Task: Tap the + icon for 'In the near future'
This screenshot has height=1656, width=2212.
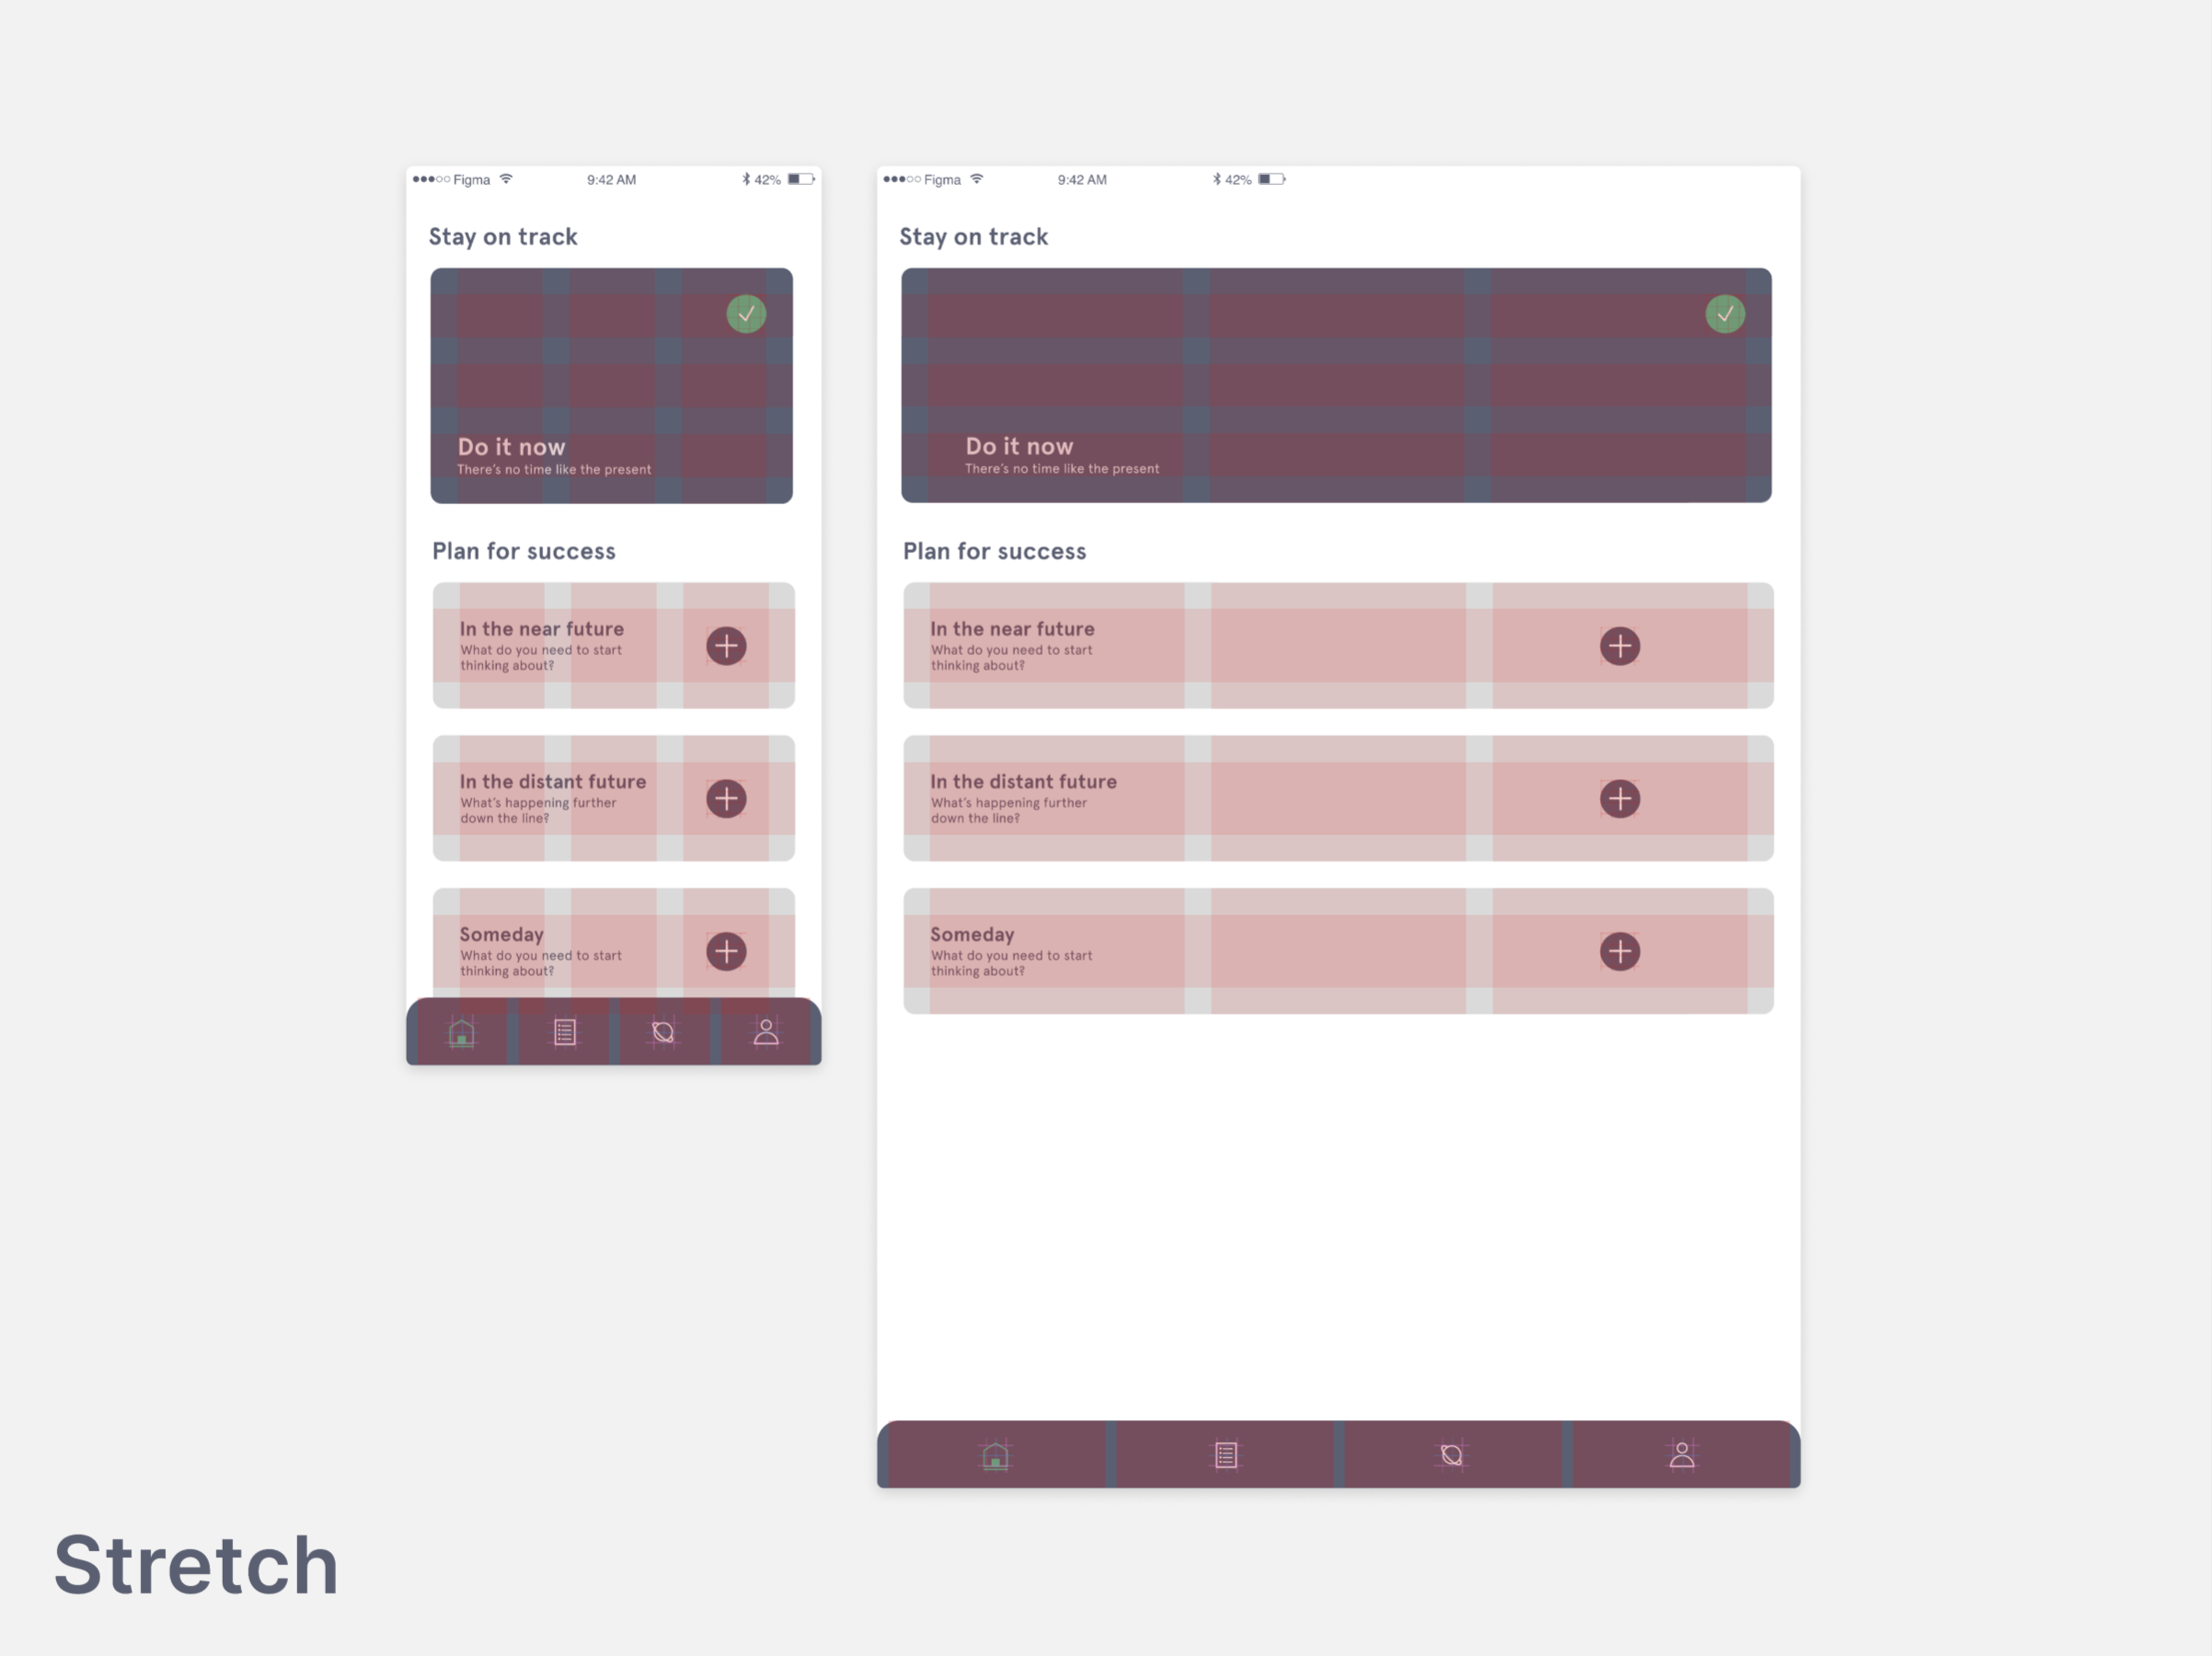Action: pyautogui.click(x=727, y=645)
